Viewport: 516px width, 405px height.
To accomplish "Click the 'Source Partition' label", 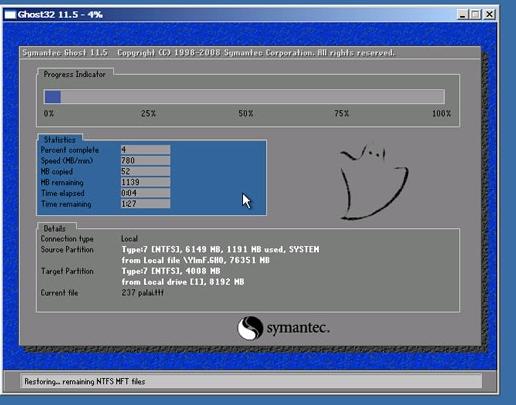I will [67, 250].
